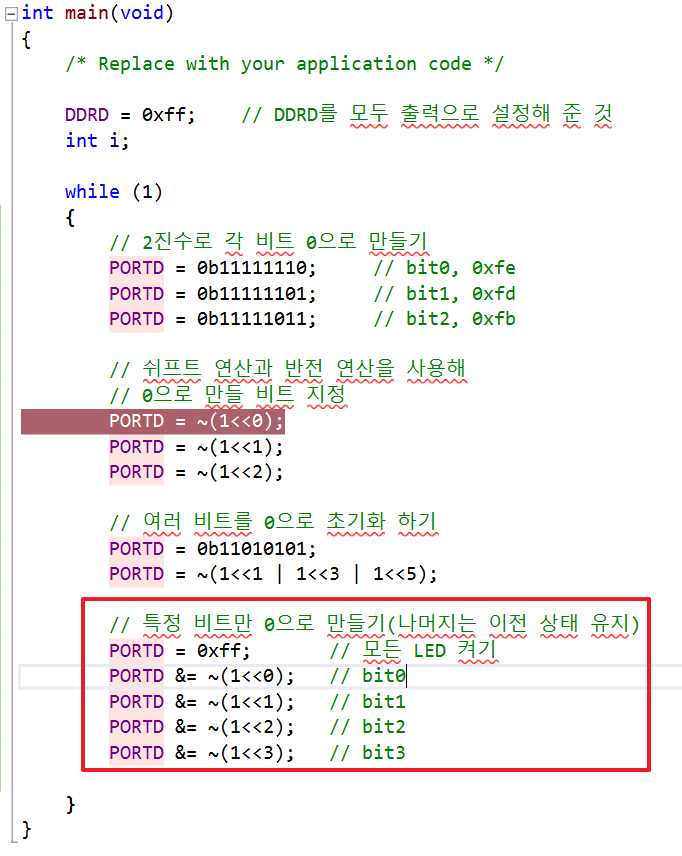This screenshot has width=682, height=856.
Task: Click the 'while (1)' line
Action: pos(114,192)
